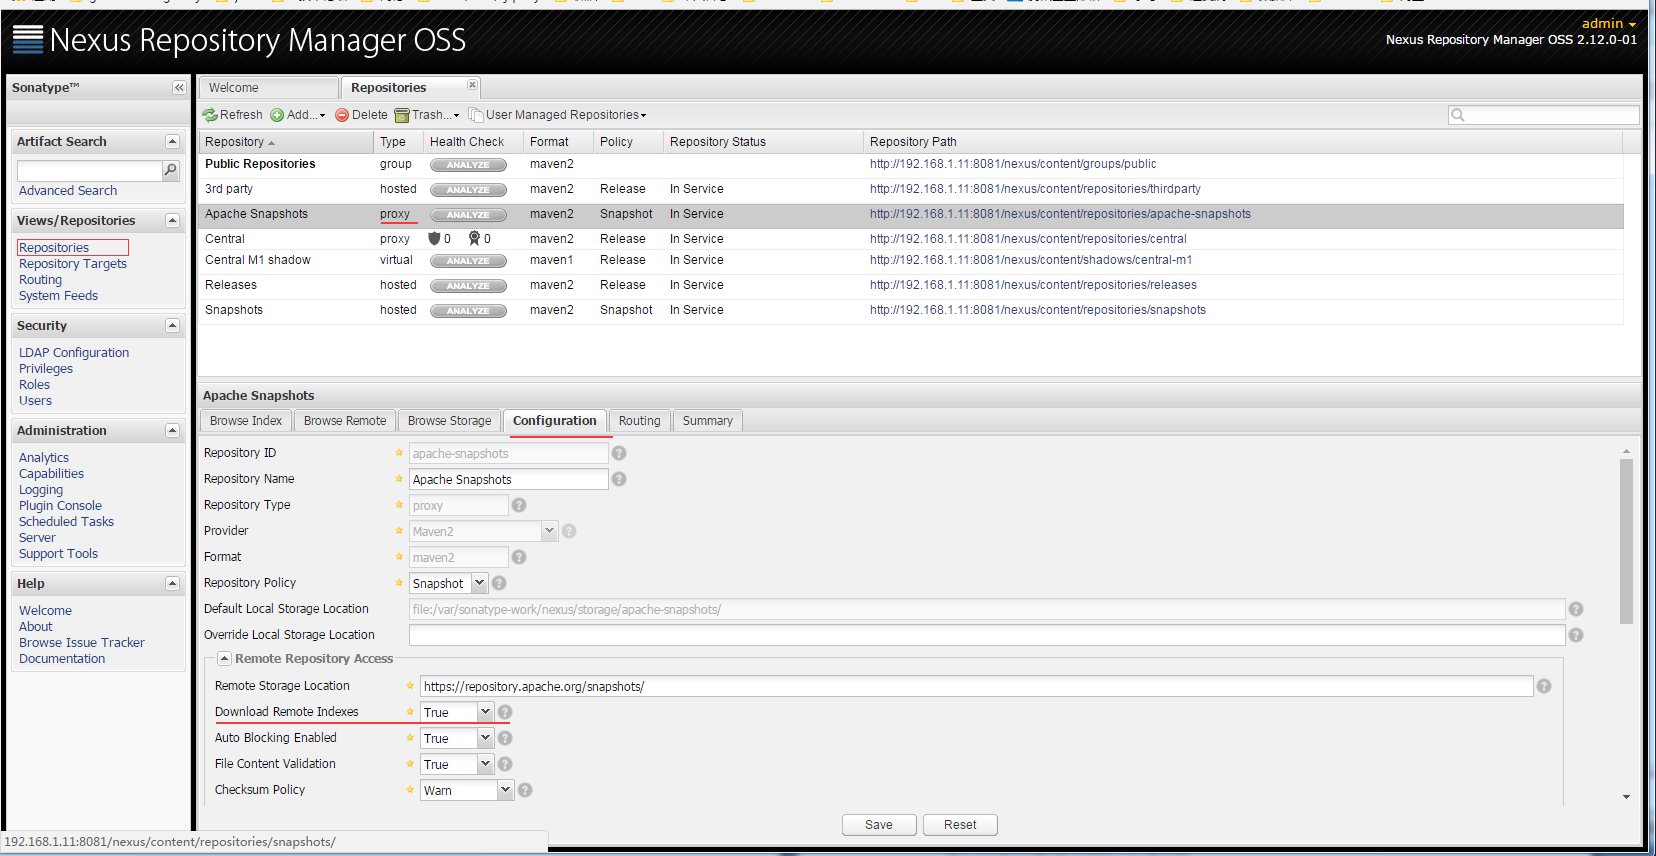
Task: Click the license badge icon in Central row
Action: pyautogui.click(x=474, y=239)
